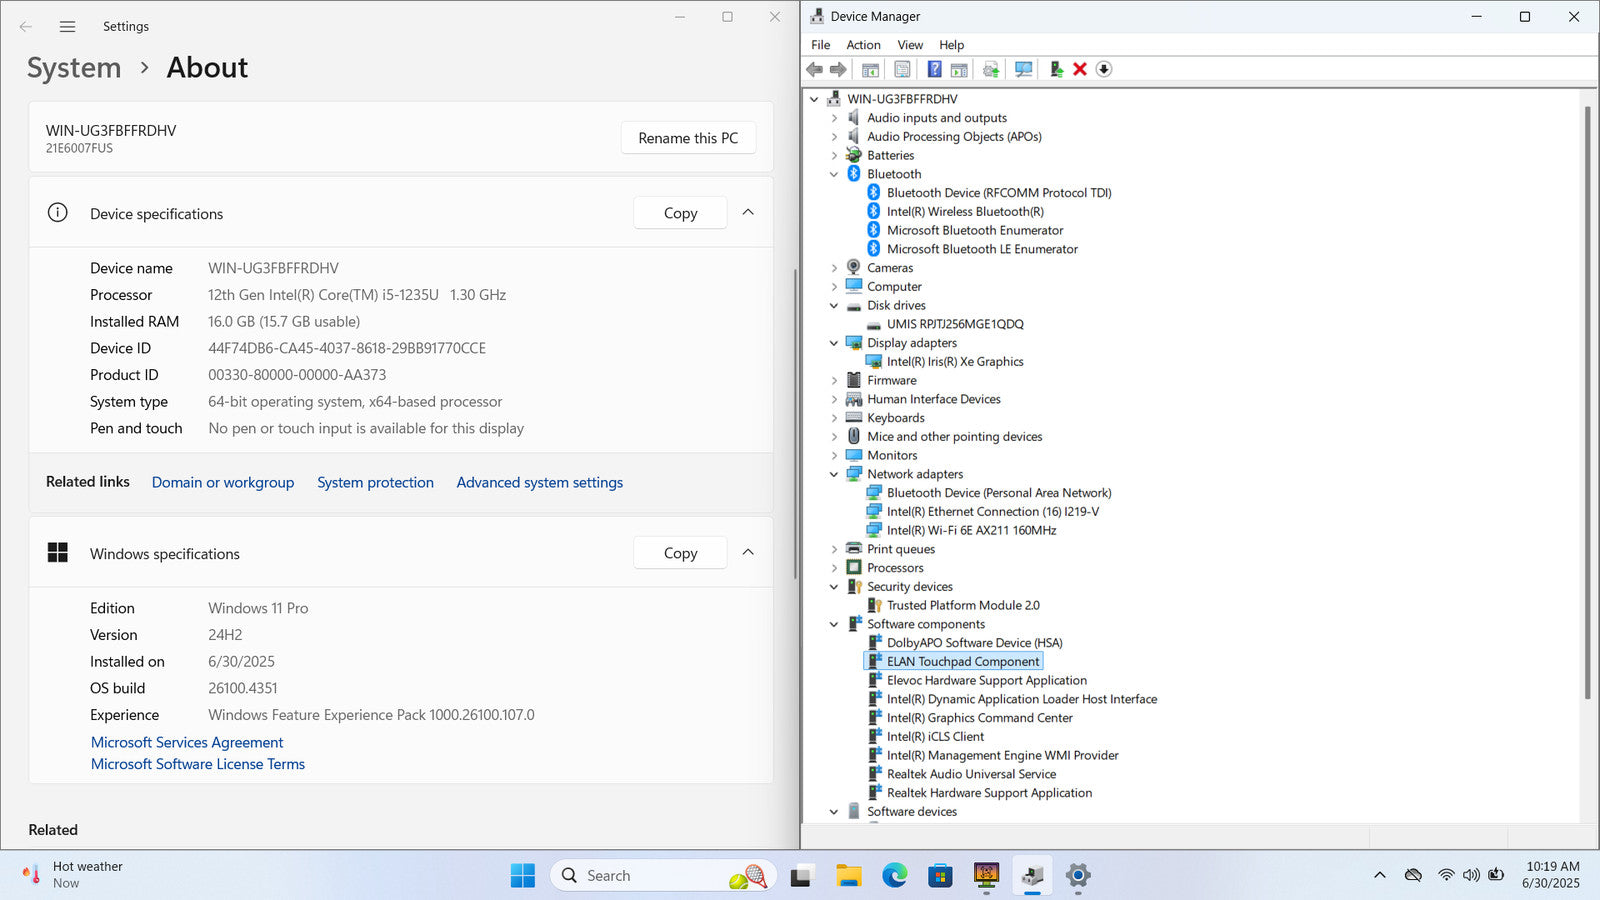Screen dimensions: 1600x900
Task: Expand the Processors category
Action: (834, 568)
